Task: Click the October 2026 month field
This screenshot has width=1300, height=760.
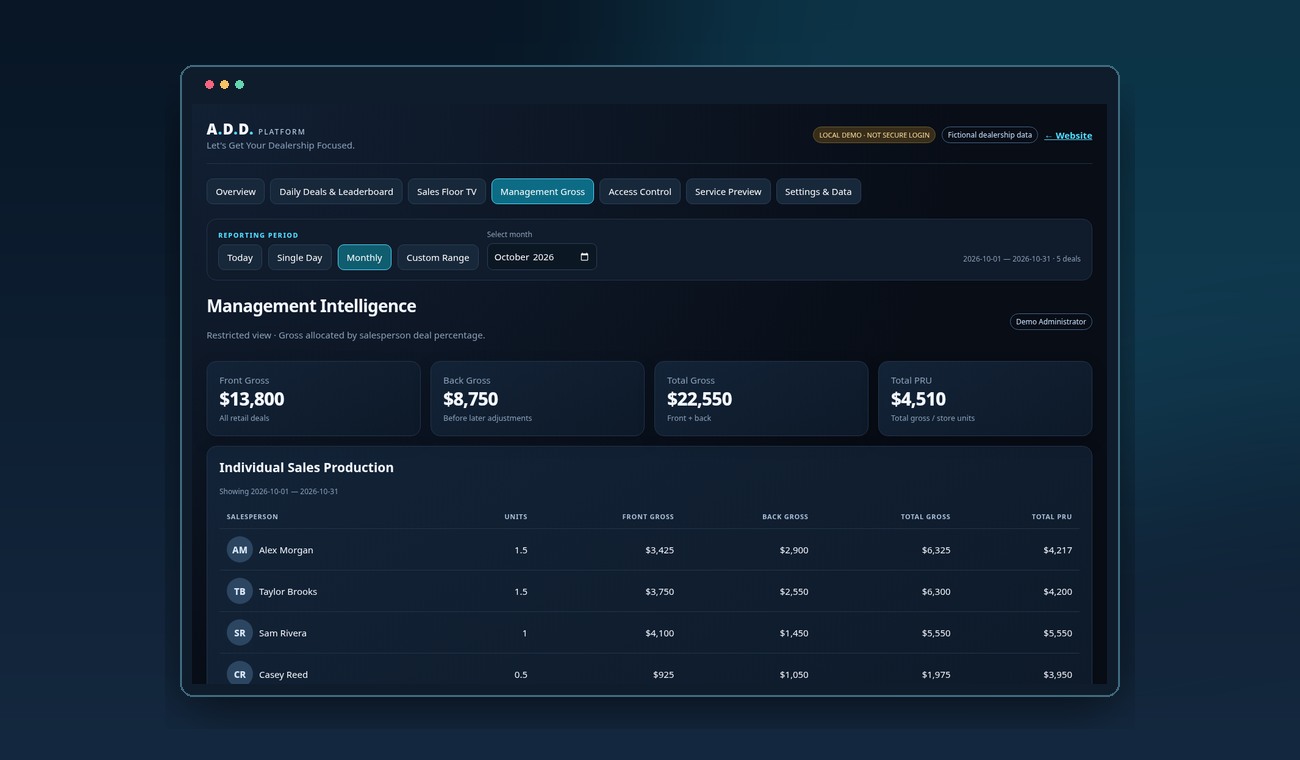Action: 541,257
